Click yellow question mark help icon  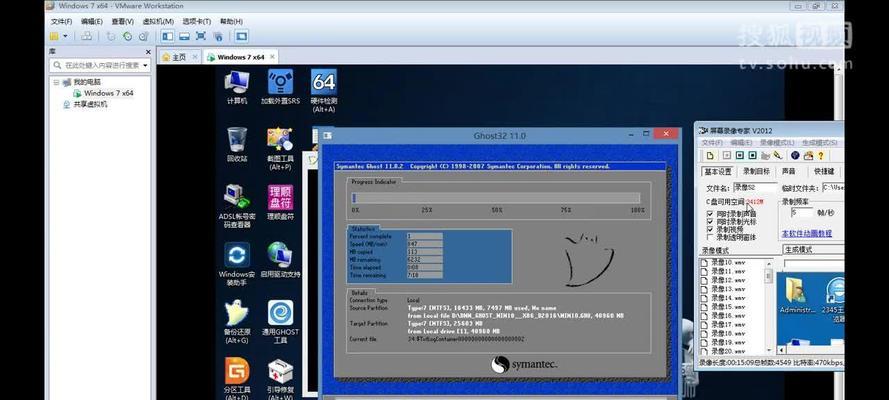click(x=820, y=155)
